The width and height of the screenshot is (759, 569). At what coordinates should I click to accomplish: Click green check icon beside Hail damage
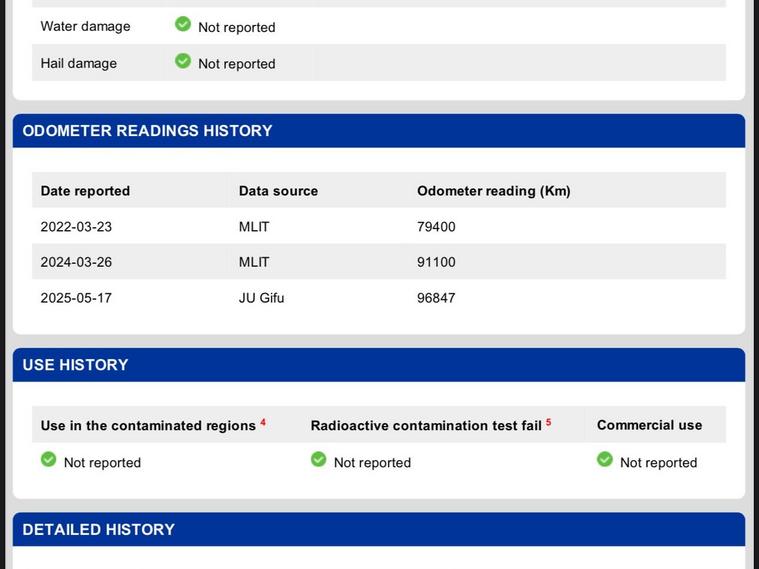tap(183, 61)
